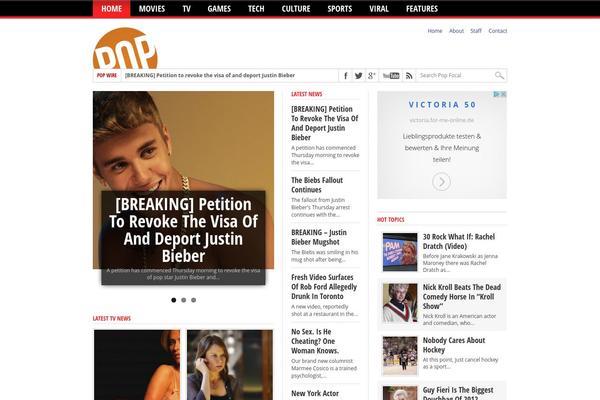Image resolution: width=600 pixels, height=400 pixels.
Task: Open the MOVIES nav section
Action: coord(152,8)
